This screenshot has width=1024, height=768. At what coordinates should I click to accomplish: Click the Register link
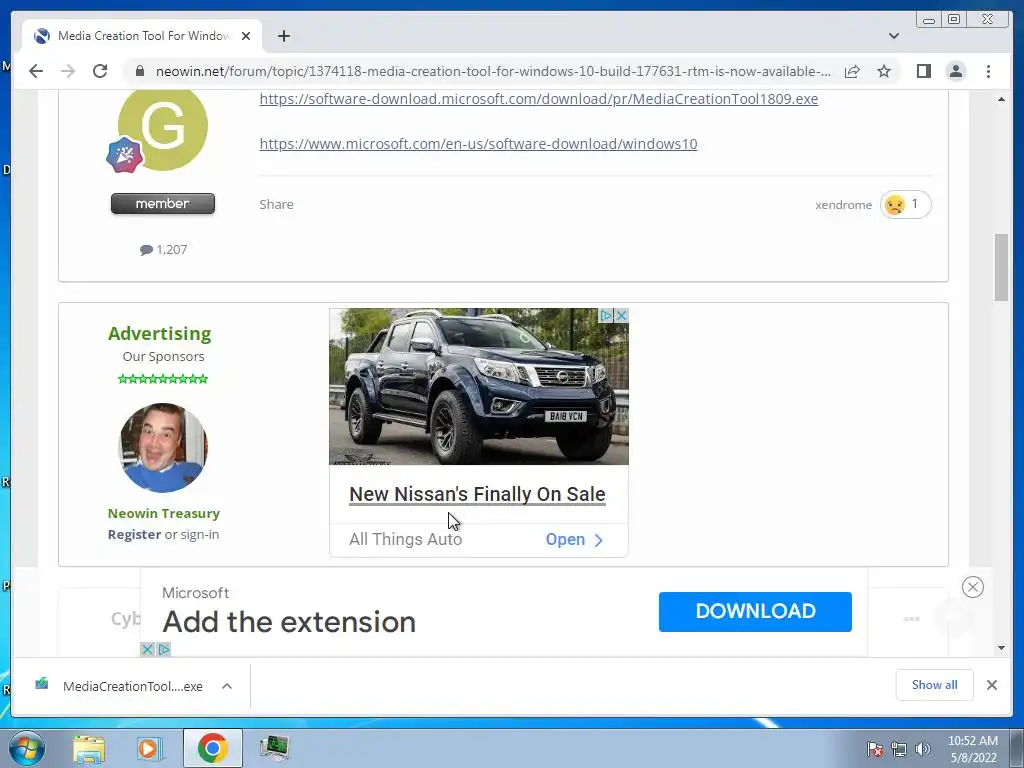[134, 534]
